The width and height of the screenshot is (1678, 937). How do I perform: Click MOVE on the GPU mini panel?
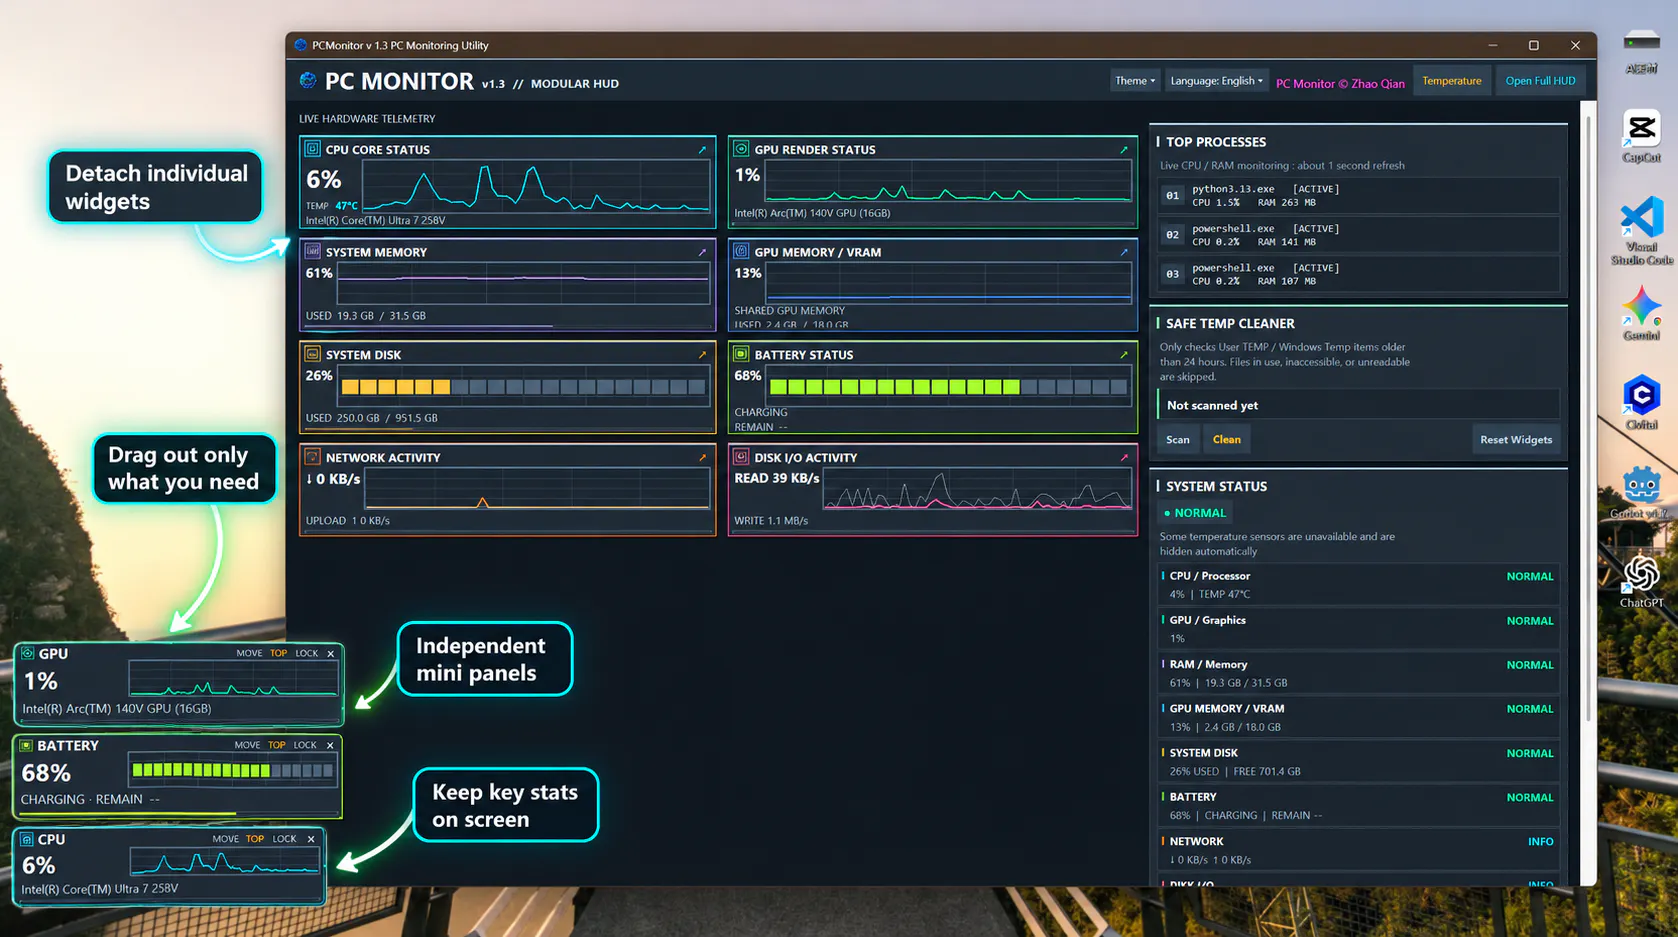[249, 653]
